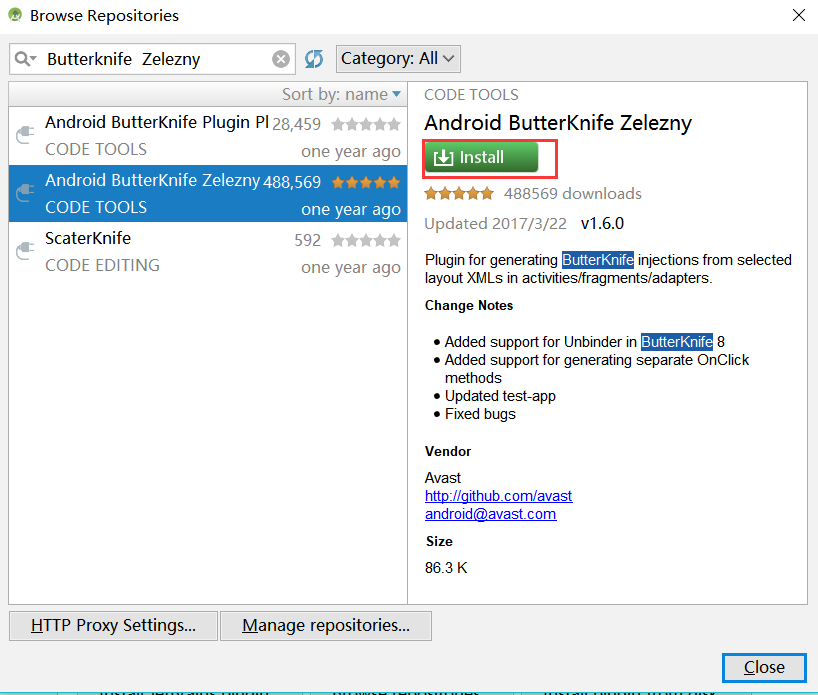Screen dimensions: 818x695
Task: Reload the plugin list with refresh icon
Action: [314, 59]
